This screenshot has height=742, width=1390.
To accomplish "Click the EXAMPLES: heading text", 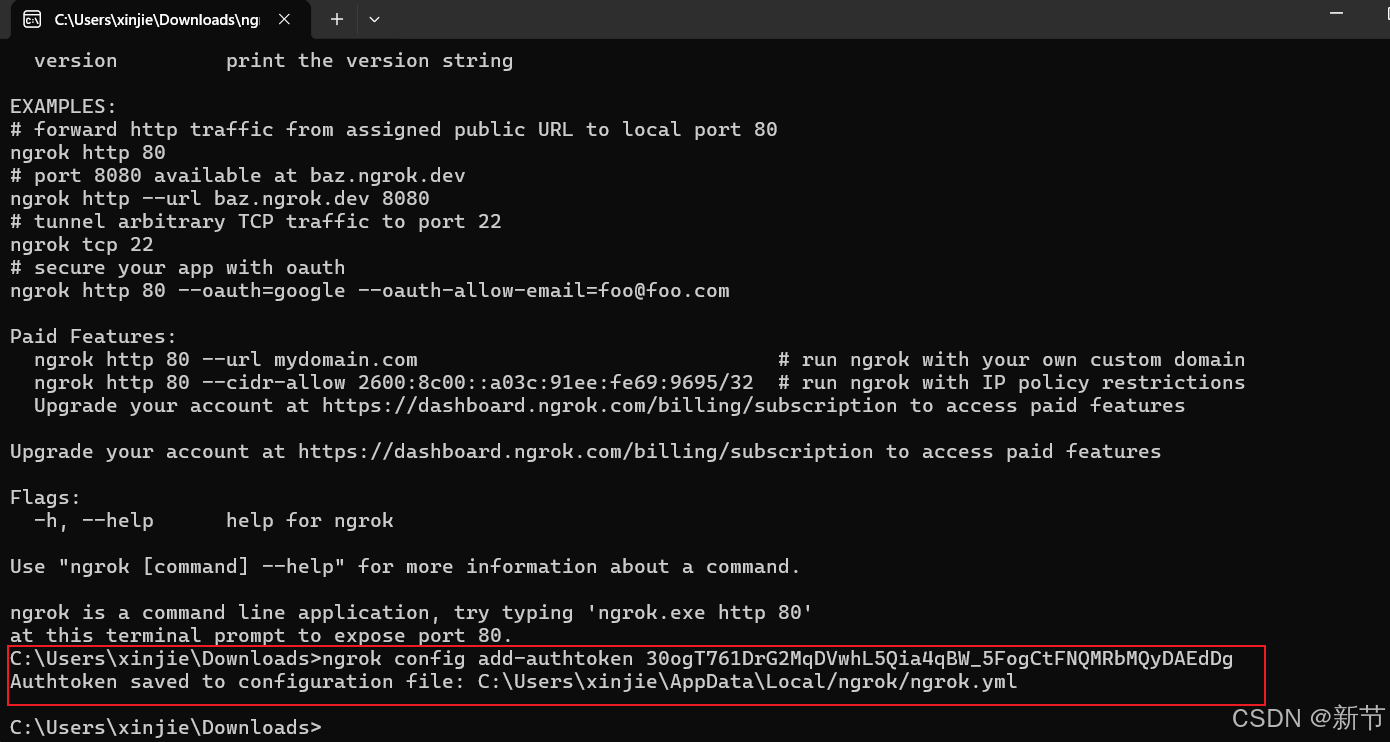I will pyautogui.click(x=64, y=107).
